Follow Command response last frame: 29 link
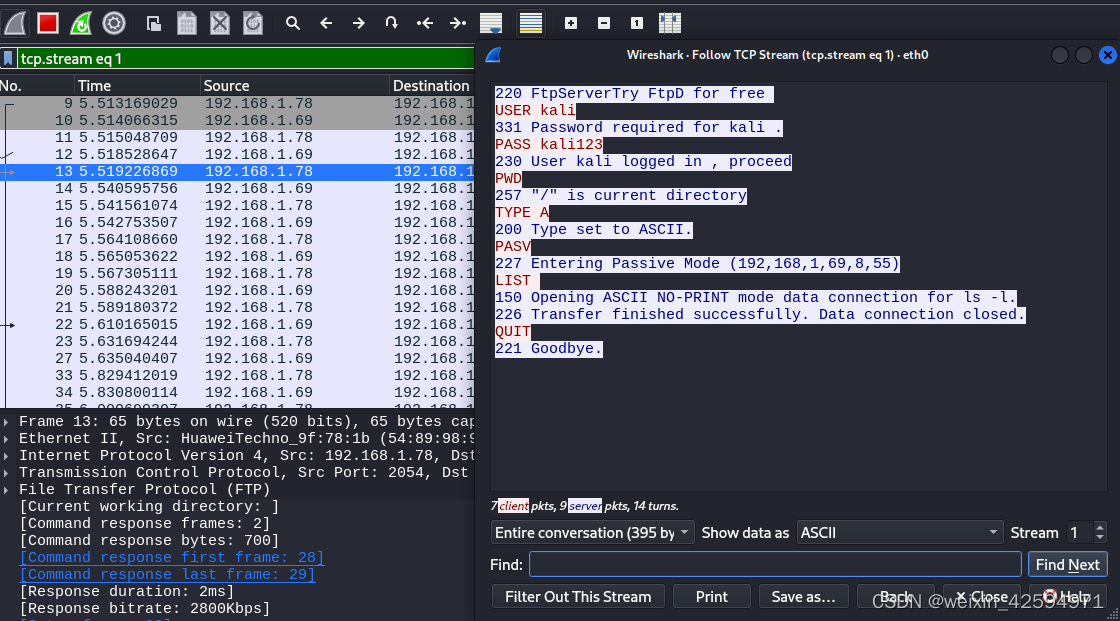The image size is (1120, 621). (x=167, y=575)
